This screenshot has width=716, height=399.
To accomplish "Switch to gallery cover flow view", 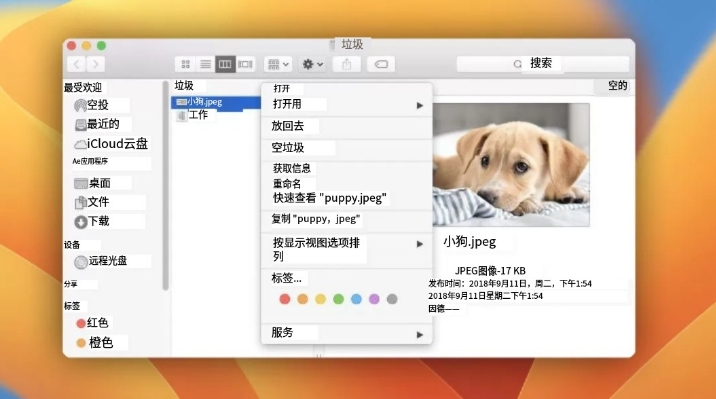I will tap(245, 64).
